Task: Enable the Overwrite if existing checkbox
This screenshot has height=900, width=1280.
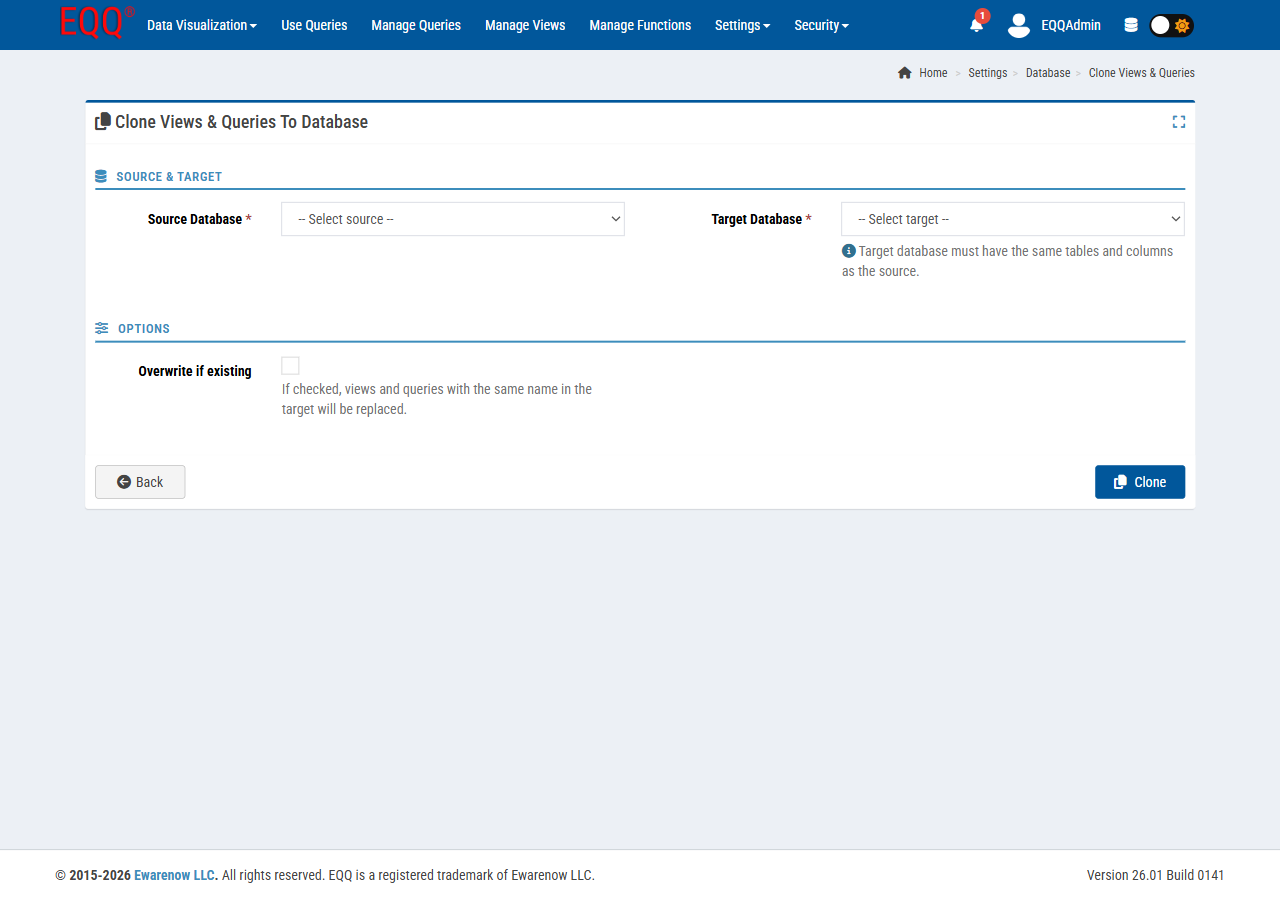Action: click(290, 365)
